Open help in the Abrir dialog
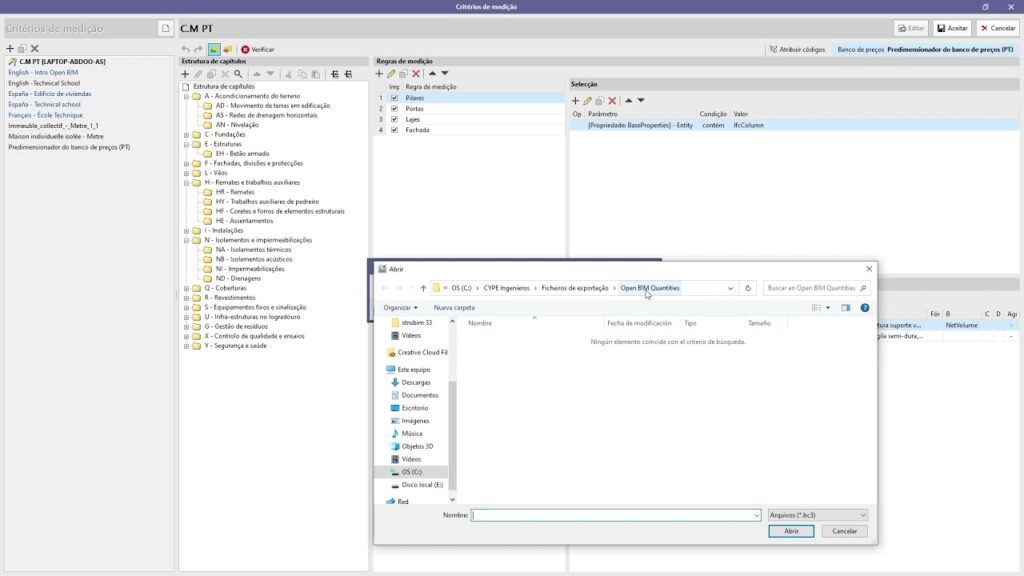Image resolution: width=1024 pixels, height=576 pixels. (865, 308)
